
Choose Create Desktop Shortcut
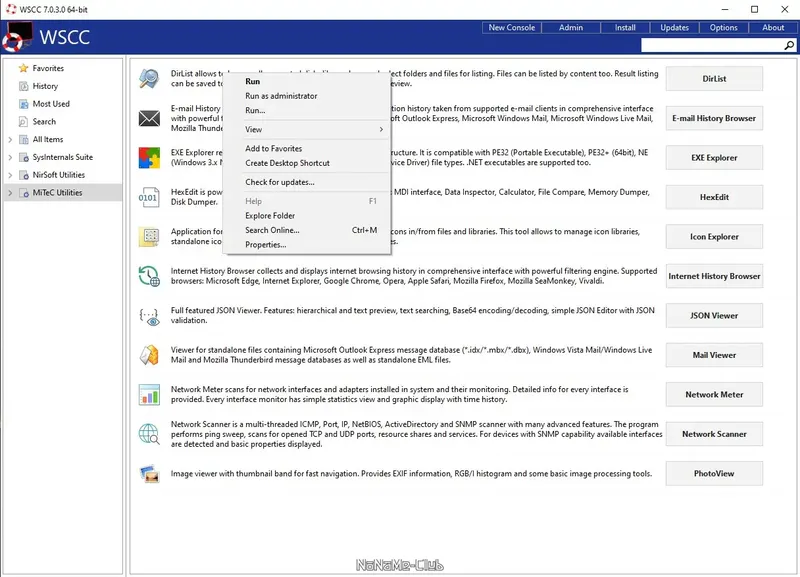click(x=307, y=163)
